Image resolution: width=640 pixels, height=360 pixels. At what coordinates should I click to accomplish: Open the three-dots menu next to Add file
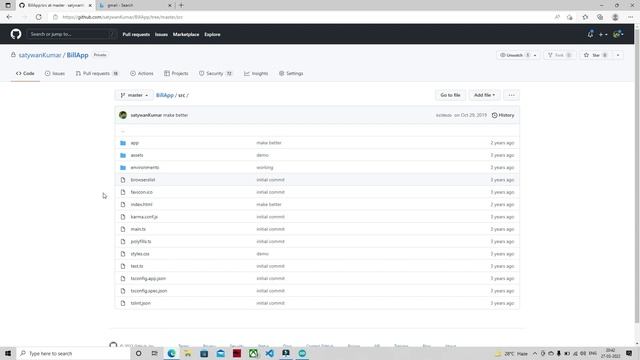tap(511, 95)
